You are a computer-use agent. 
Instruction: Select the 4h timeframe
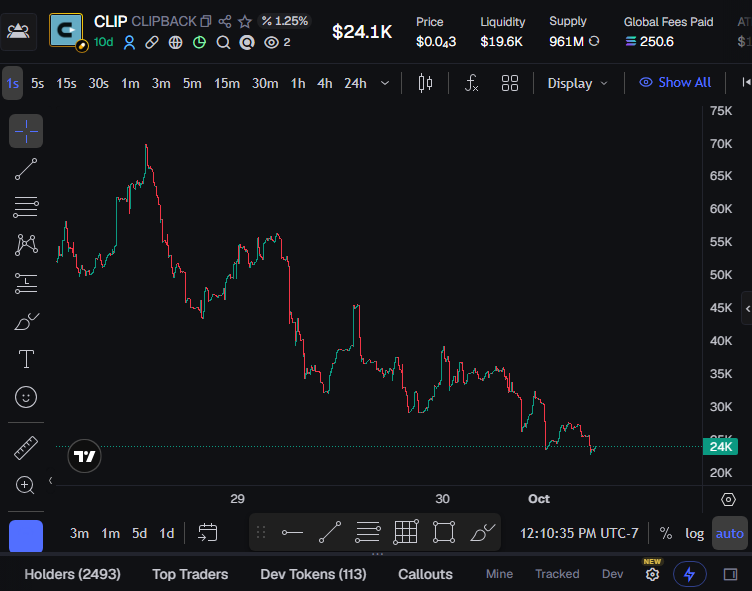[324, 83]
